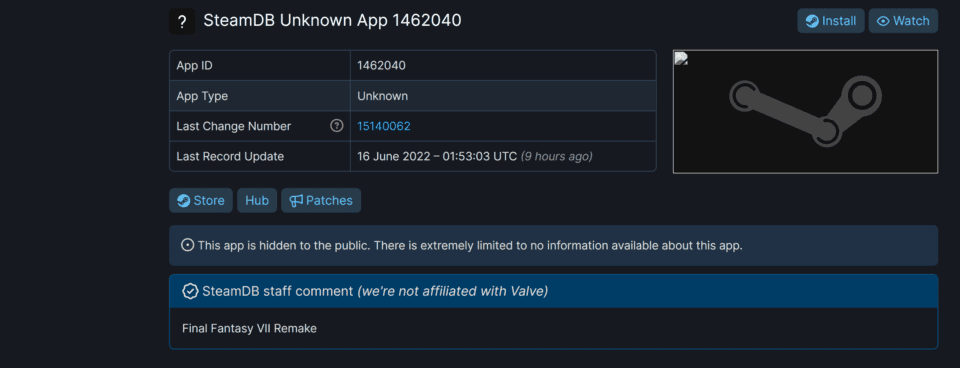This screenshot has height=368, width=960.
Task: Click the 16 June 2022 update timestamp
Action: [x=437, y=156]
